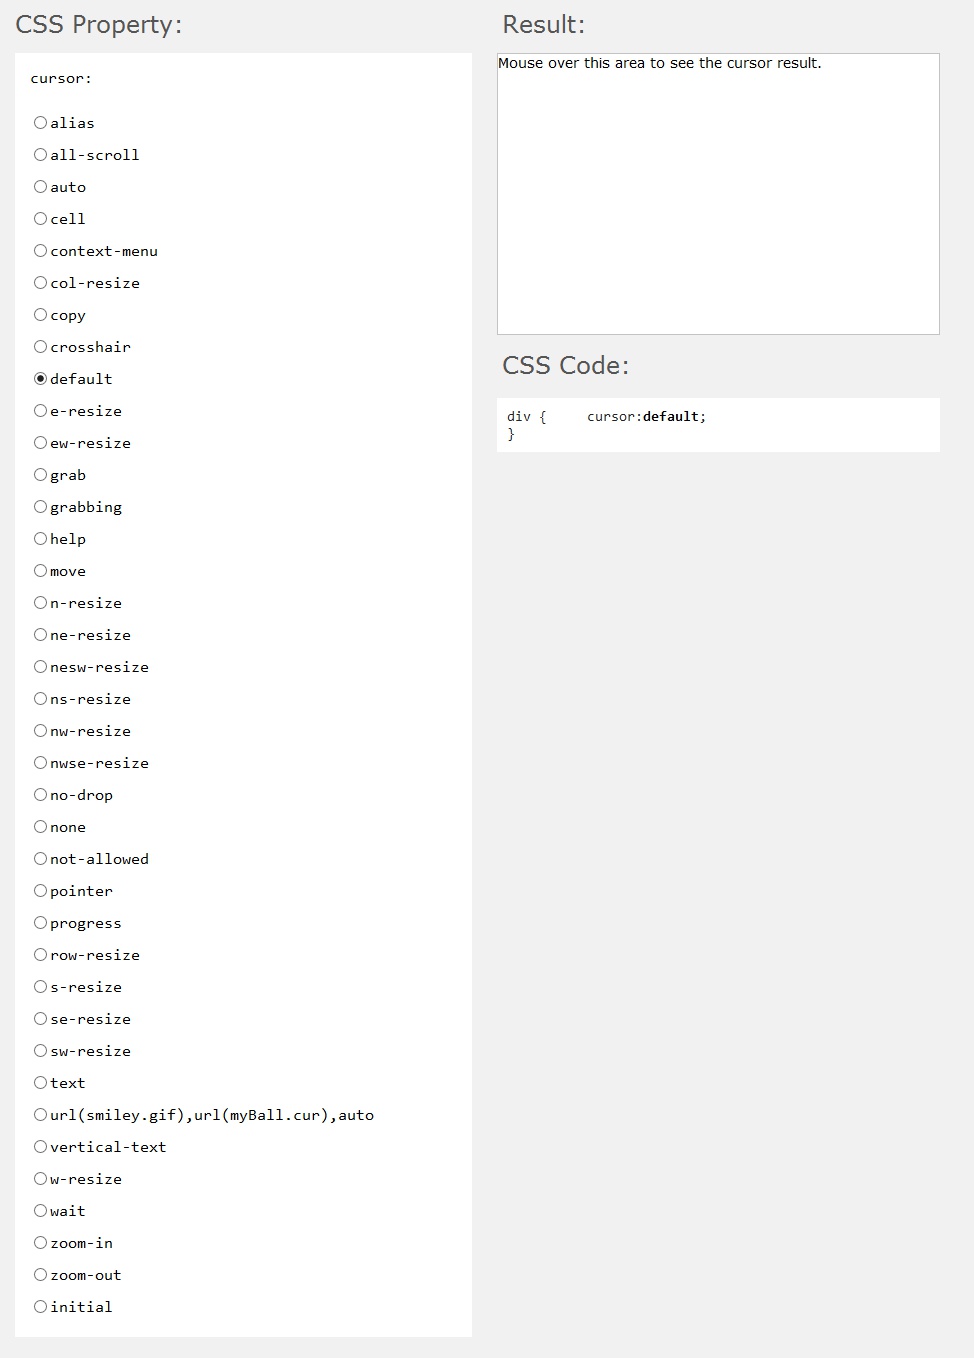This screenshot has height=1358, width=974.
Task: Choose the pointer cursor option
Action: pos(41,891)
